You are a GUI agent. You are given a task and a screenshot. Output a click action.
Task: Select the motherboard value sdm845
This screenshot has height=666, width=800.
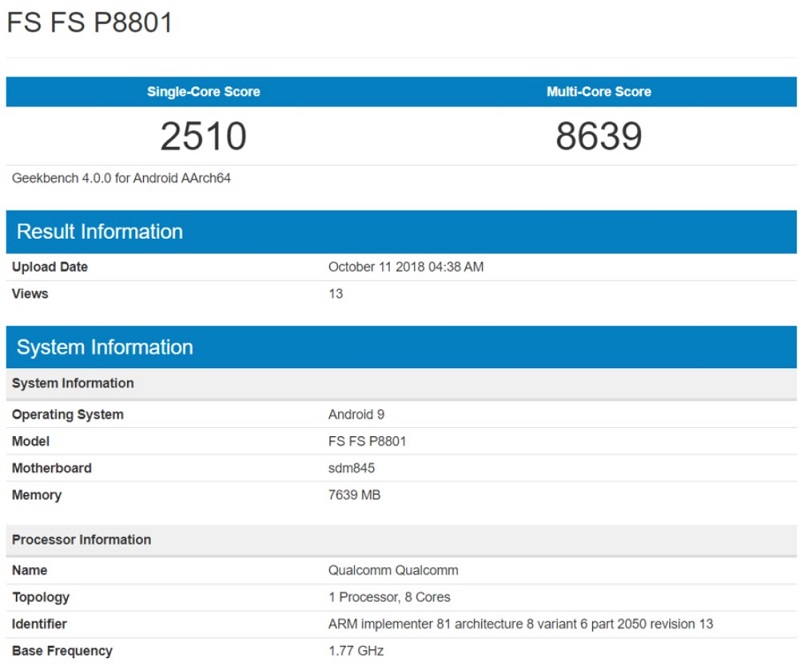point(352,468)
